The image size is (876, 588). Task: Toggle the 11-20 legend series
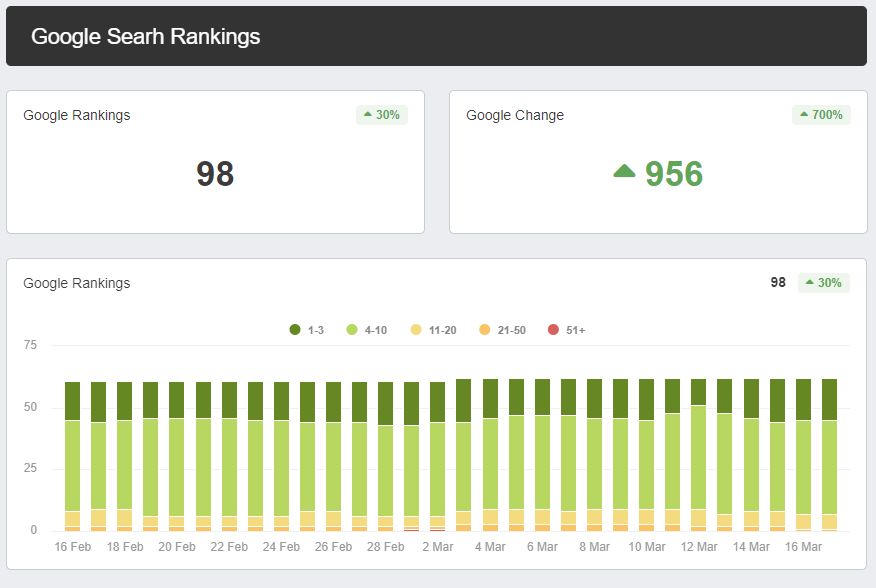click(434, 330)
